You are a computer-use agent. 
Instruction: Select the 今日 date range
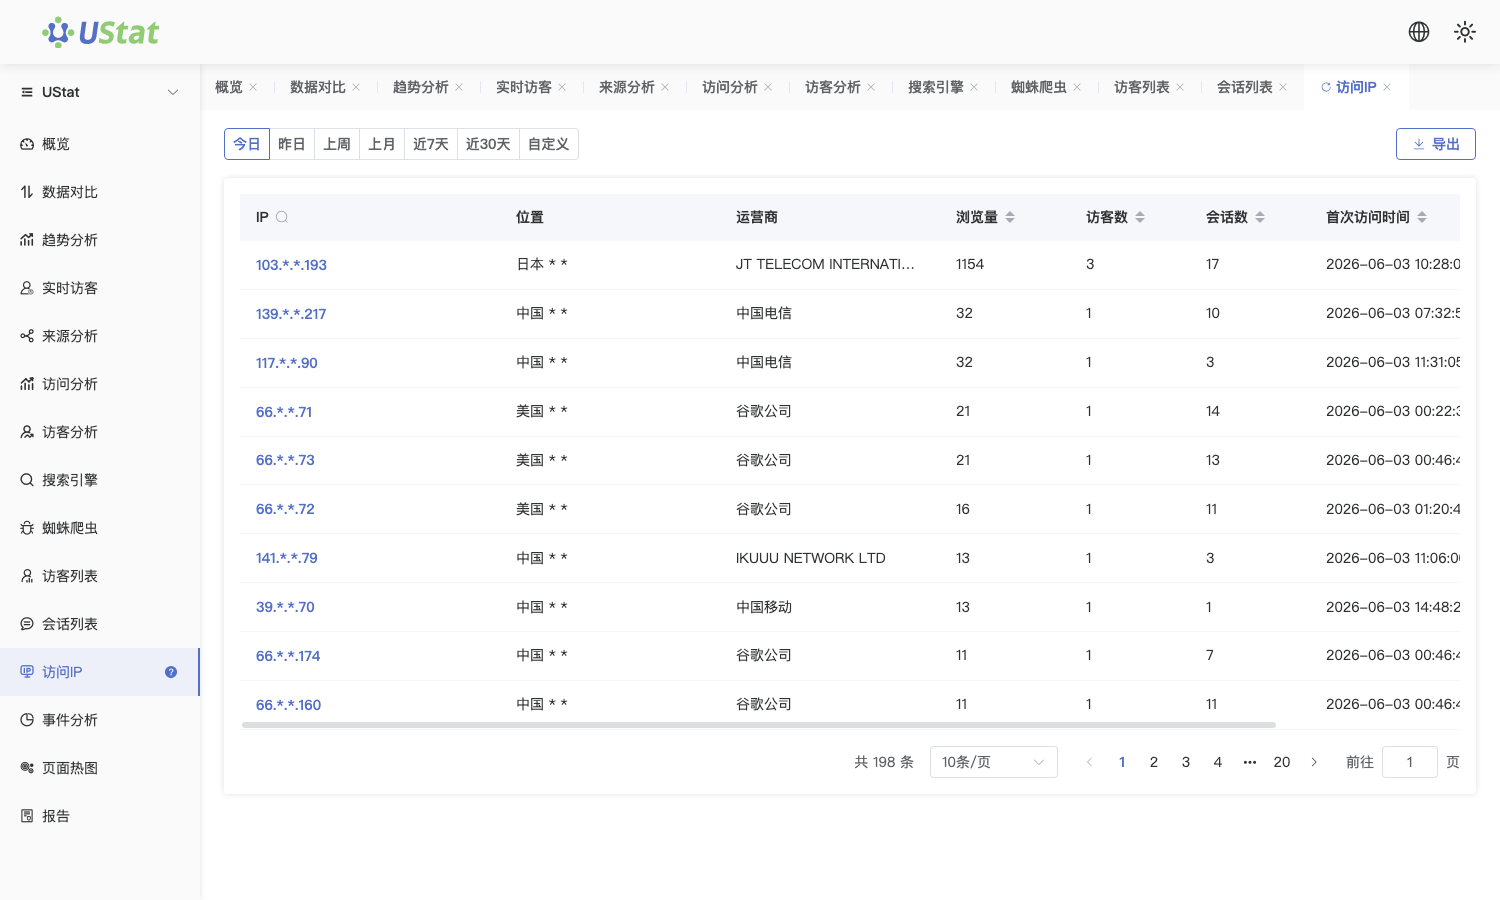point(247,144)
